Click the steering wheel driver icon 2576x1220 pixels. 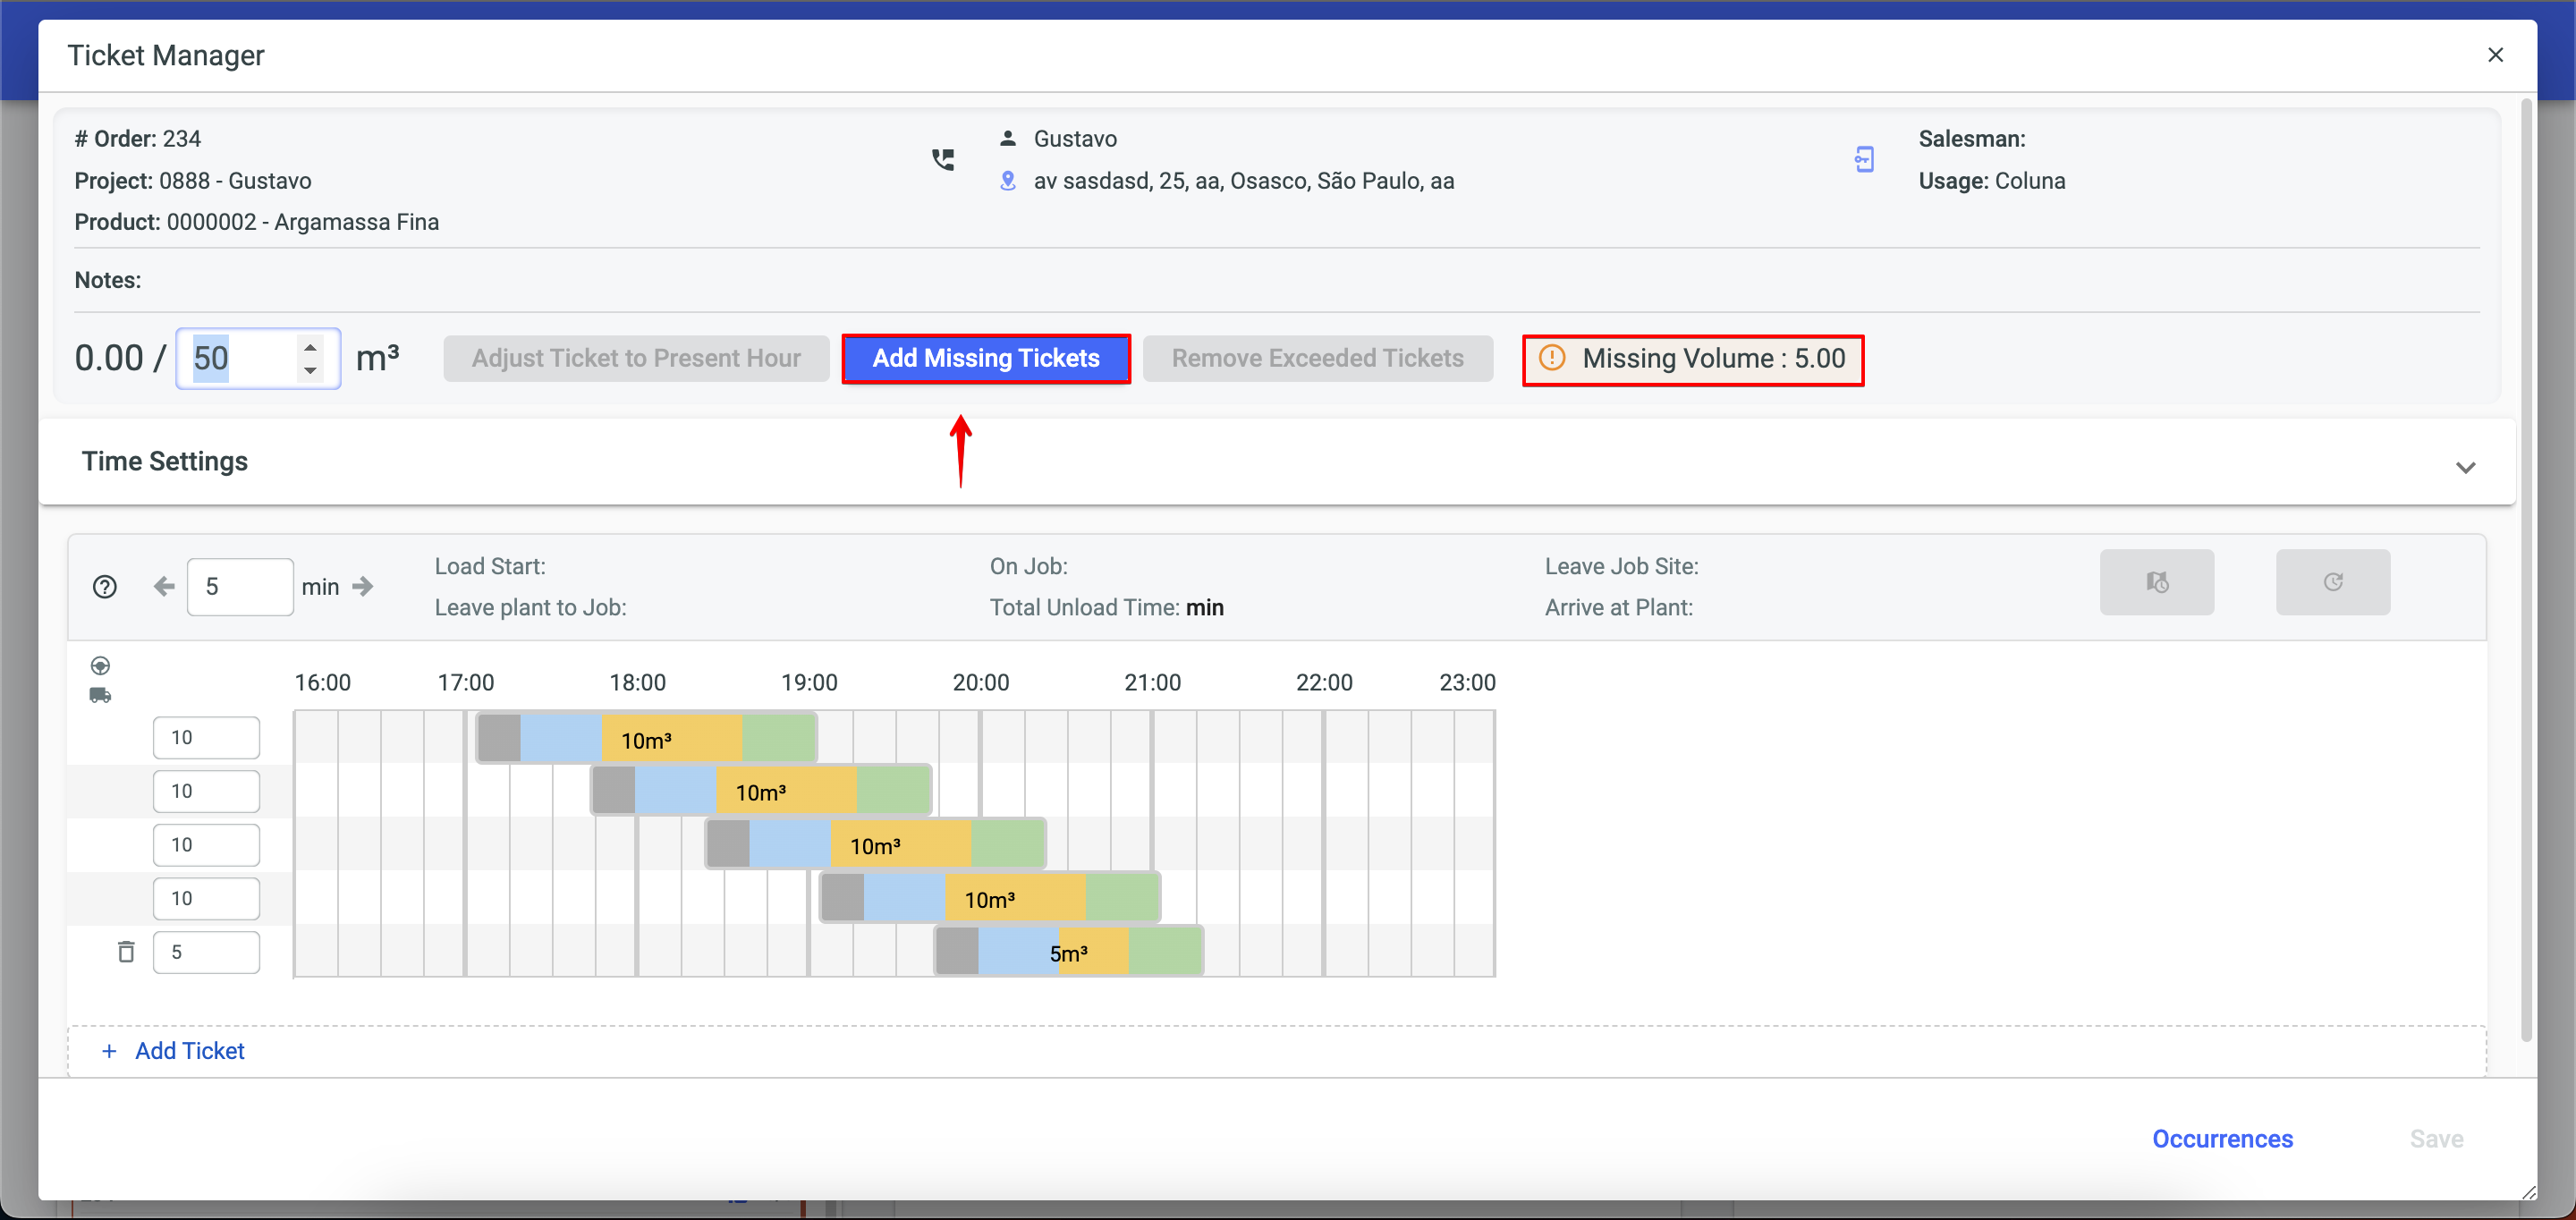[100, 666]
